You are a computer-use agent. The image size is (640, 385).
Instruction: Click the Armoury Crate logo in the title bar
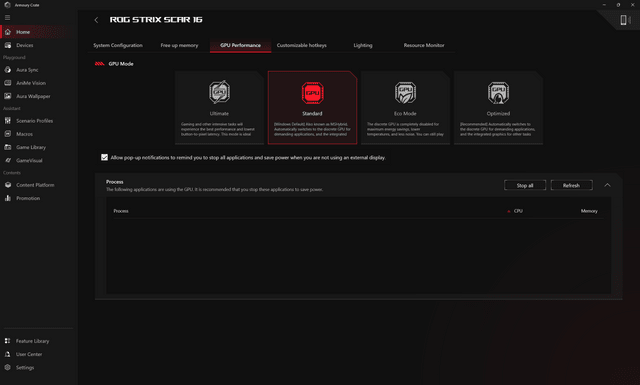click(x=7, y=5)
